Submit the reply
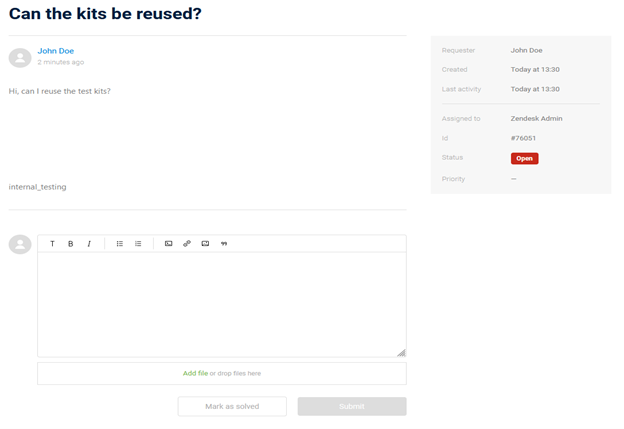Screen dimensions: 624x429 (352, 406)
